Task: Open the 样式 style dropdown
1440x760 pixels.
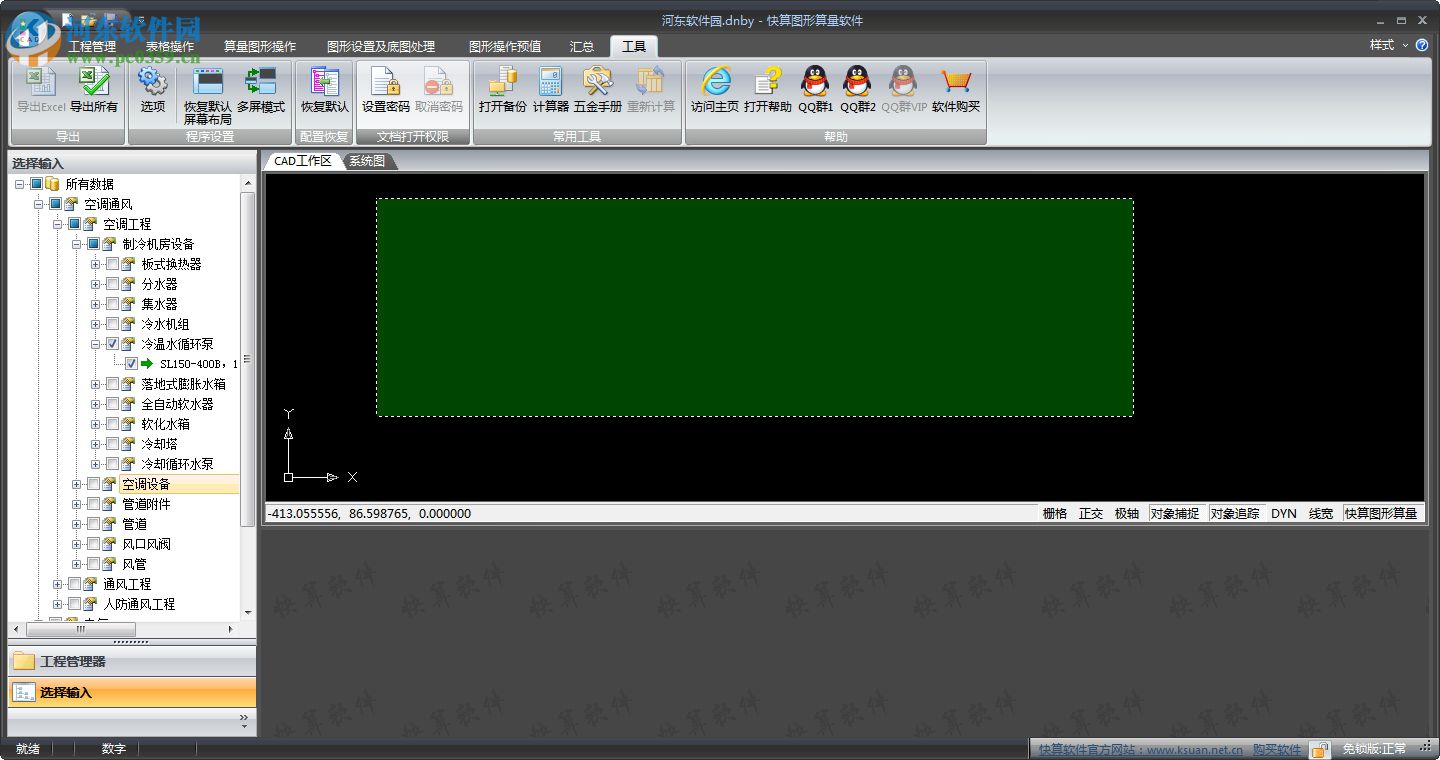Action: click(1388, 45)
